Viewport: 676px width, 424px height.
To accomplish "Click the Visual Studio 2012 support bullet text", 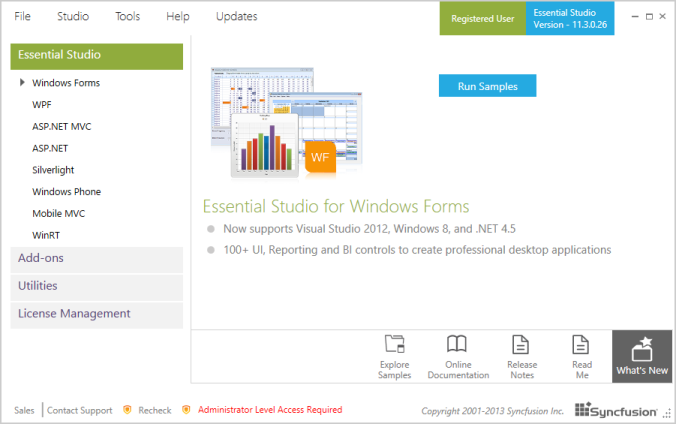I will point(369,229).
